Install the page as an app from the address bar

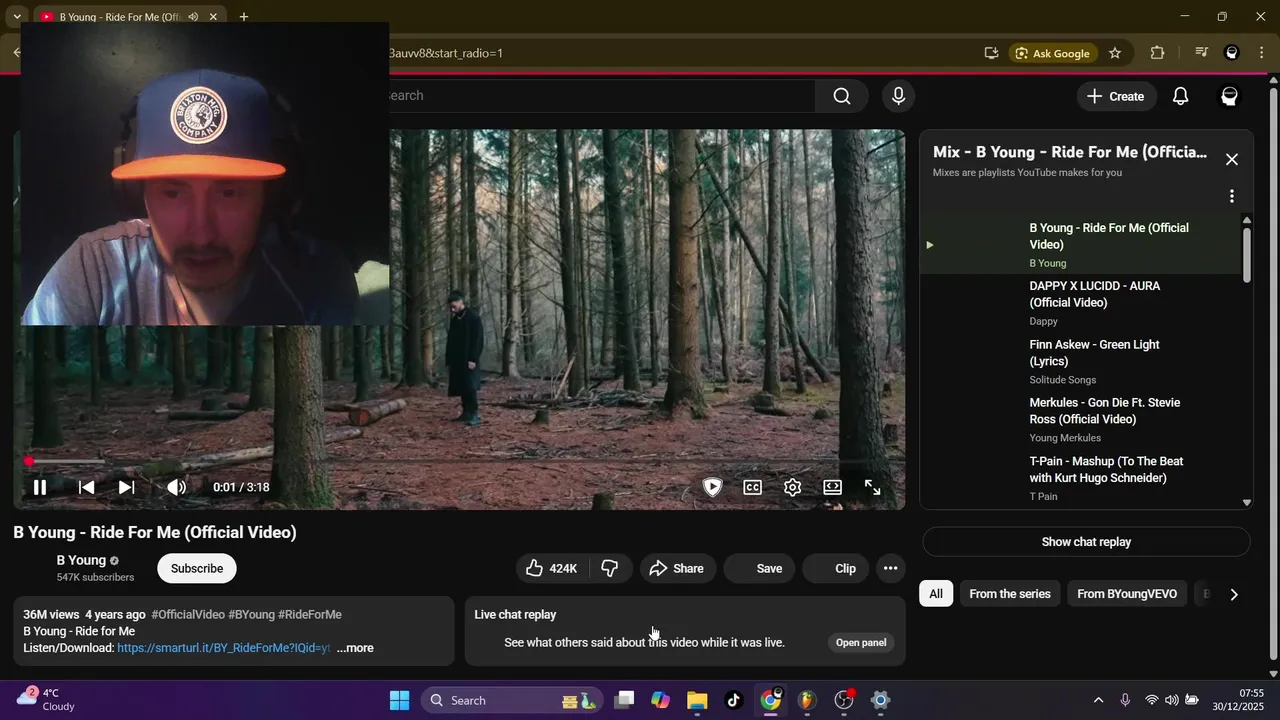(991, 53)
